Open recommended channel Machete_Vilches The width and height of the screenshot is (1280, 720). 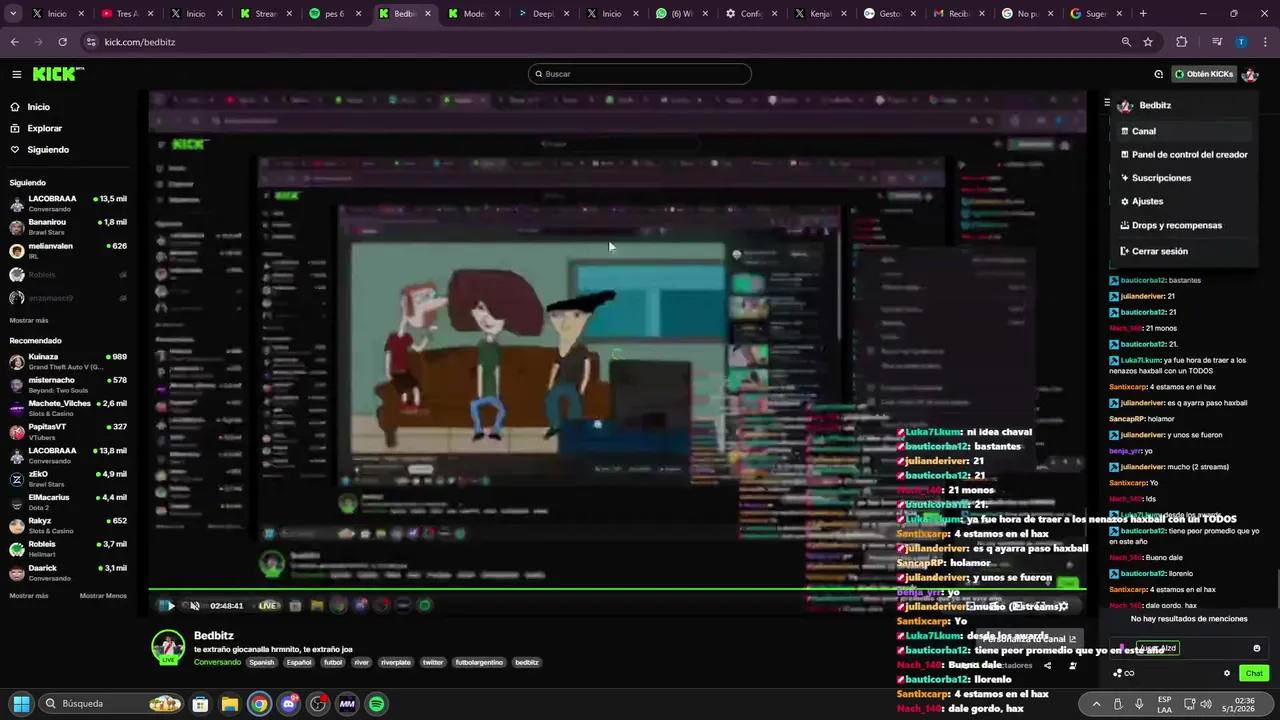pyautogui.click(x=68, y=408)
